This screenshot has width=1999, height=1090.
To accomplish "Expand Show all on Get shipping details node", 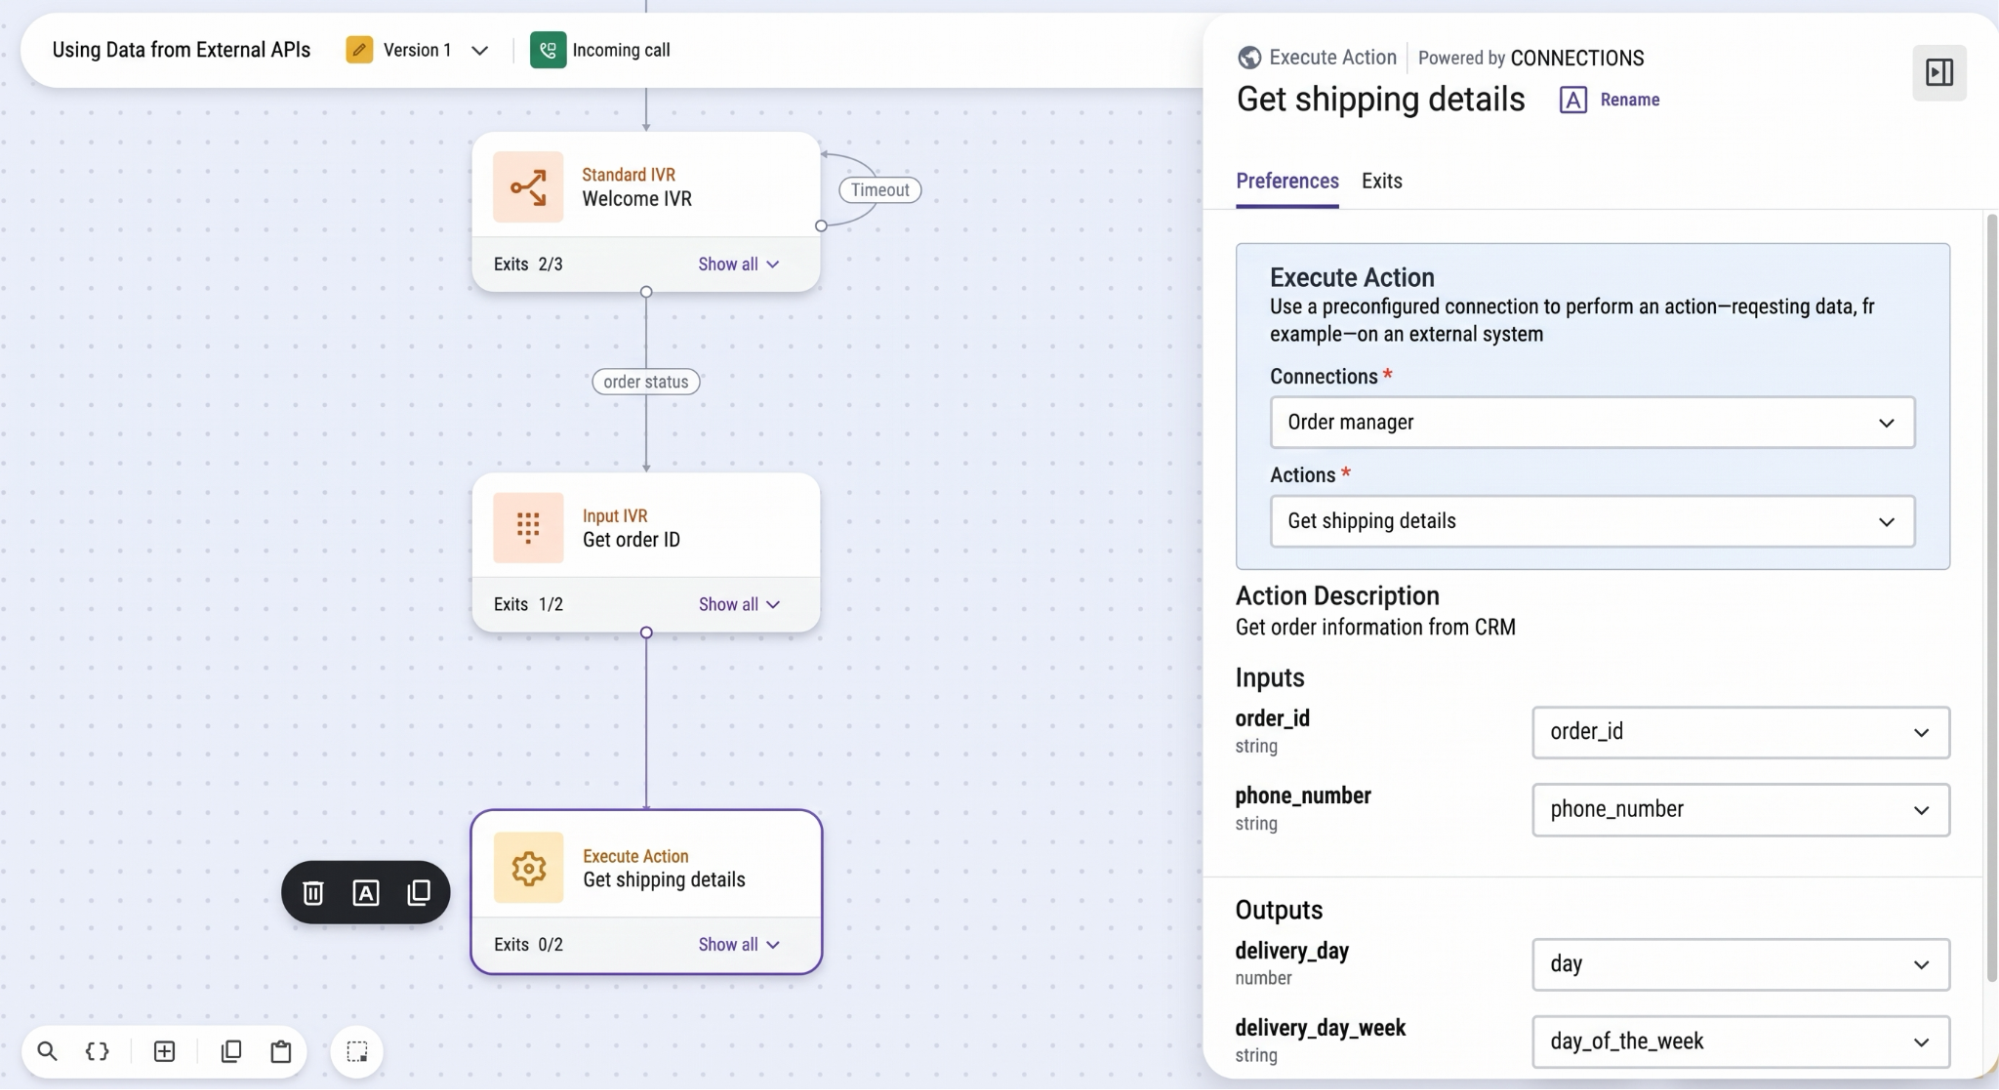I will pyautogui.click(x=738, y=944).
